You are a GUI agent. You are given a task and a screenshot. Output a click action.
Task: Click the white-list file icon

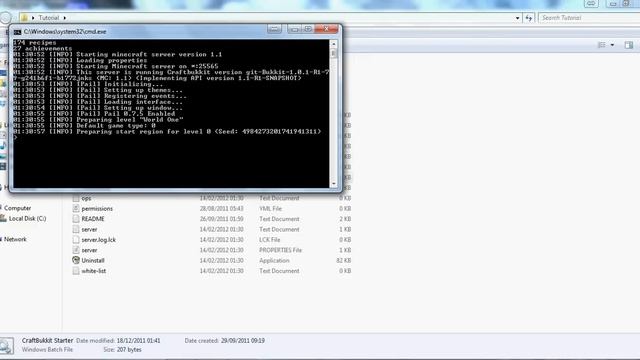coord(76,271)
